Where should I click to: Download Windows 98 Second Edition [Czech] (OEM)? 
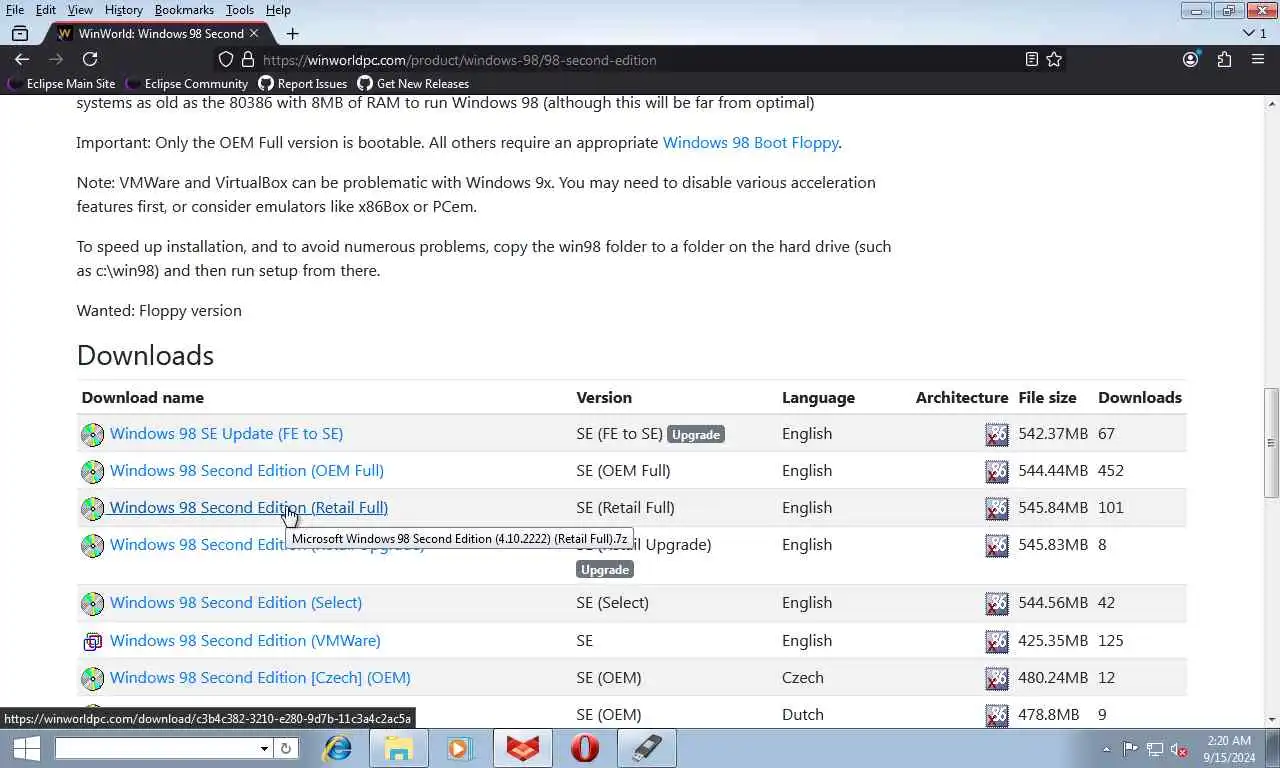click(x=260, y=678)
